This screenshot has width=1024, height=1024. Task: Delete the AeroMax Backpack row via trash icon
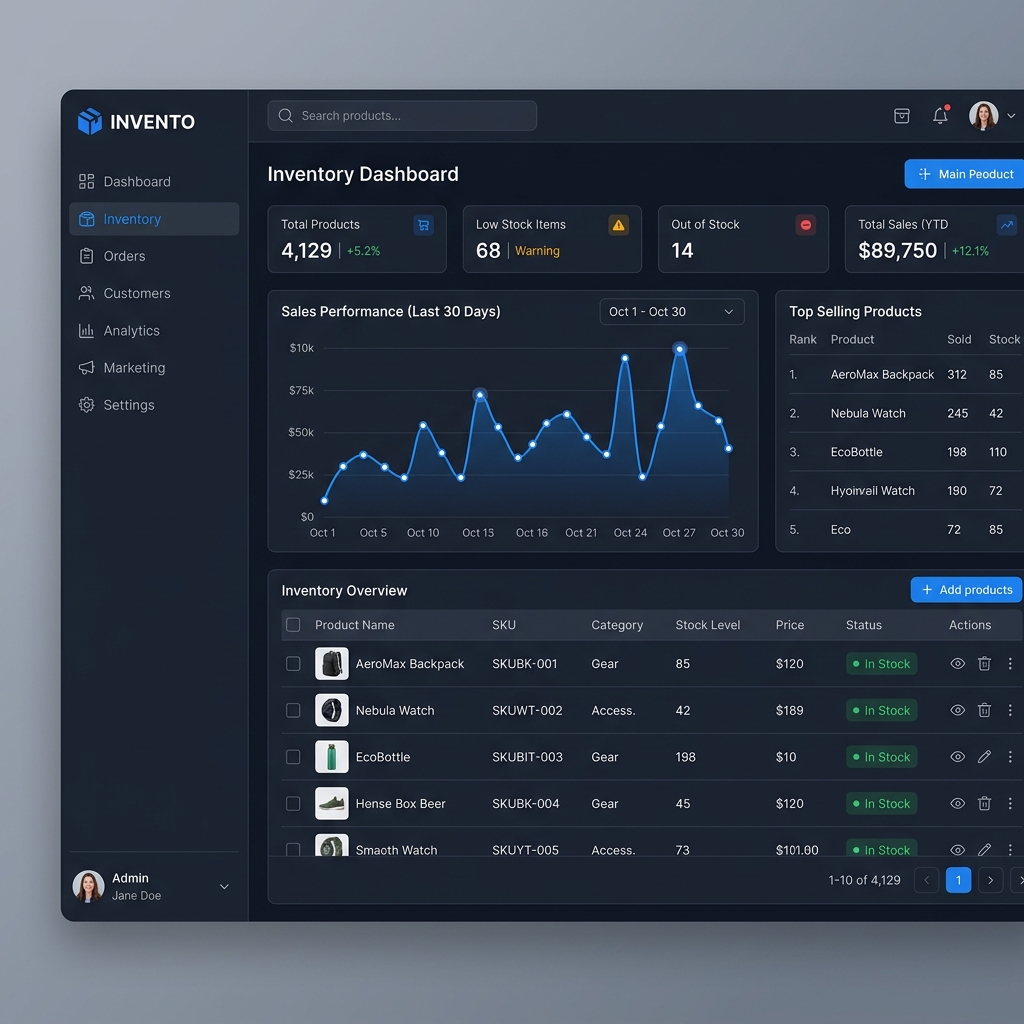point(984,664)
